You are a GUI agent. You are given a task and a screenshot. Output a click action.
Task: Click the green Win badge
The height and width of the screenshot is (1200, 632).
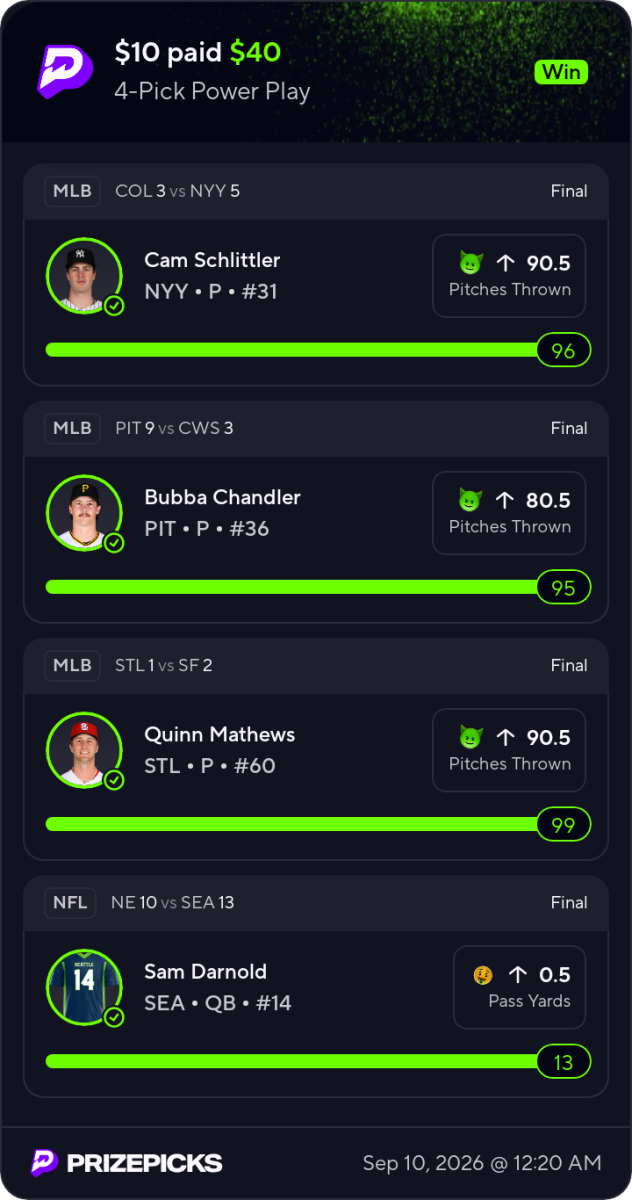(561, 72)
